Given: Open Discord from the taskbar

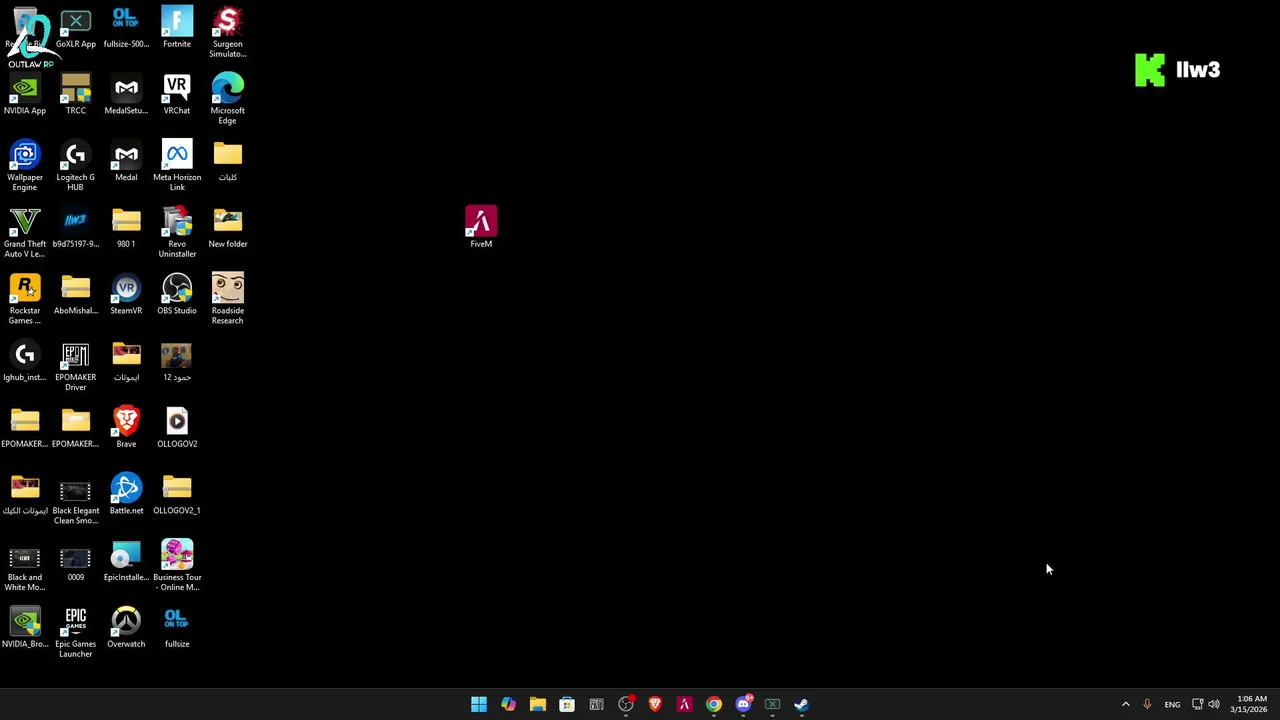Looking at the screenshot, I should [743, 704].
